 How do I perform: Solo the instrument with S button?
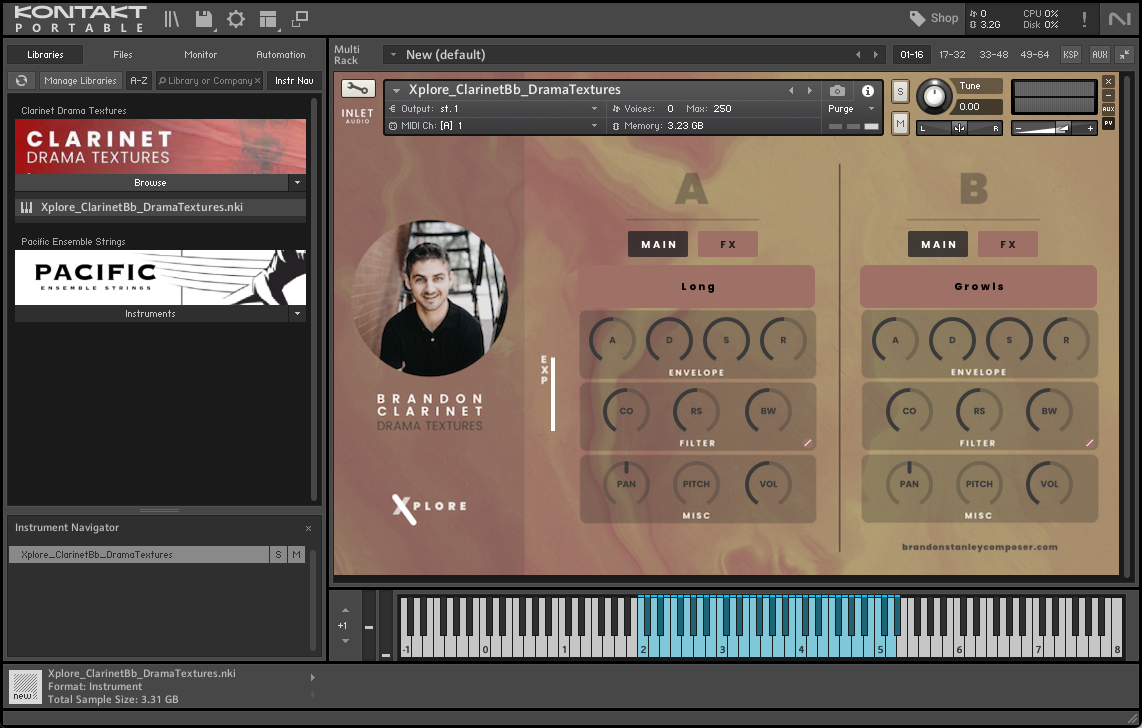point(900,91)
